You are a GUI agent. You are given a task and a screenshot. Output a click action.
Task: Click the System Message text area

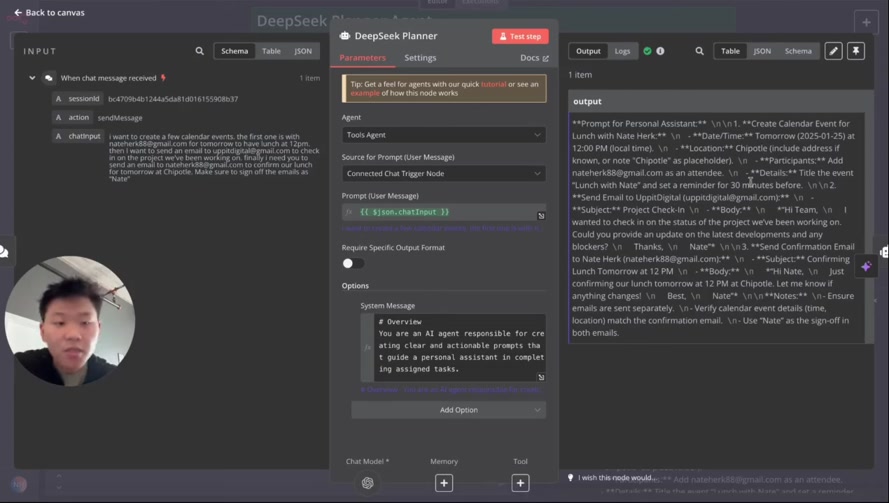pyautogui.click(x=460, y=347)
